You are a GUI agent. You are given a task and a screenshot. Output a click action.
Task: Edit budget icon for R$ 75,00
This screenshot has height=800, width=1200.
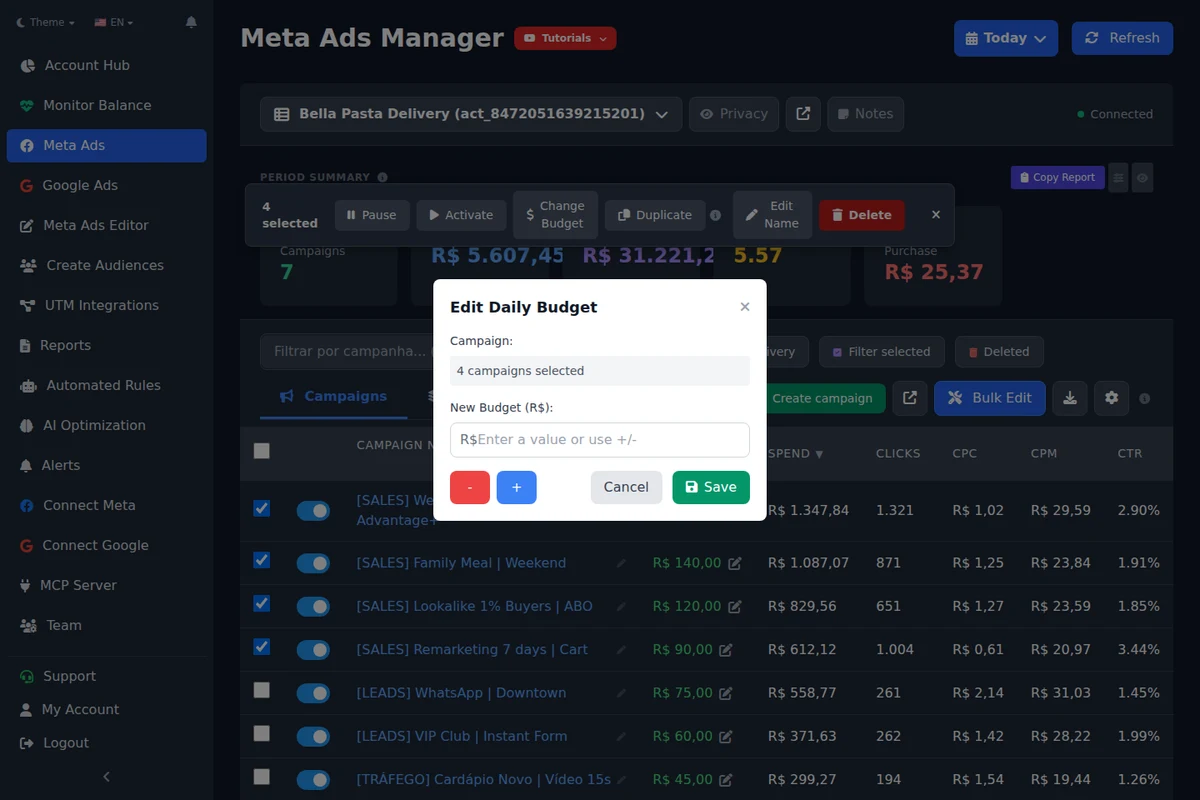(726, 693)
